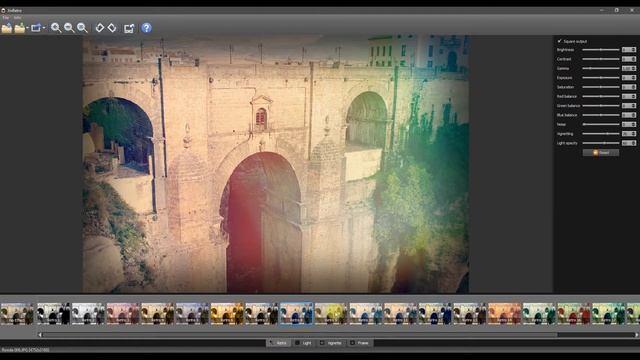
Task: Click the Contrast value spinner
Action: (x=629, y=59)
